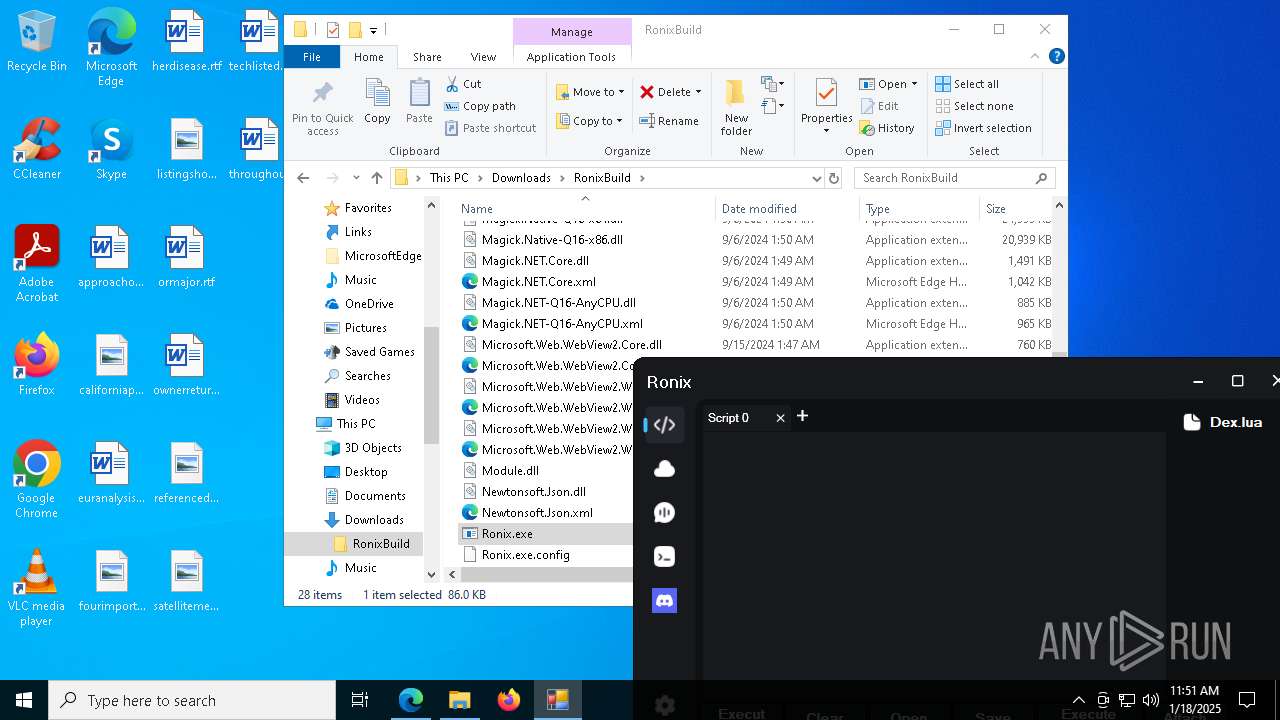This screenshot has width=1280, height=720.
Task: Open the Copy to dropdown
Action: click(589, 121)
